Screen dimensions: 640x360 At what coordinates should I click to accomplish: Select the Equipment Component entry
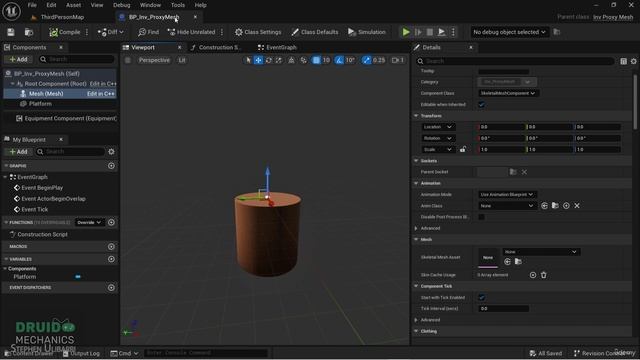(66, 118)
